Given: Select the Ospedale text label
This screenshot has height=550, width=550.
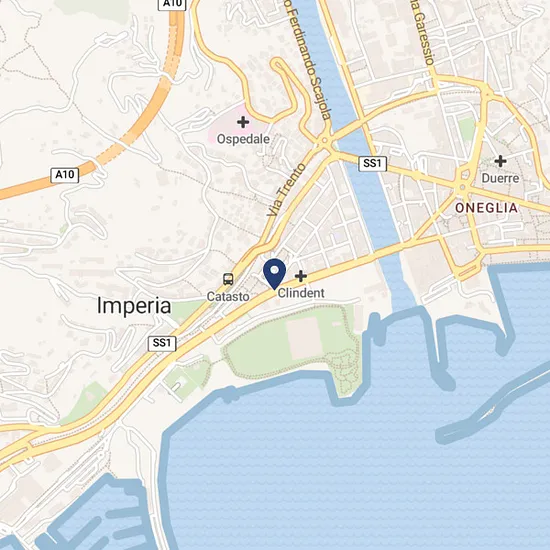Looking at the screenshot, I should tap(243, 139).
